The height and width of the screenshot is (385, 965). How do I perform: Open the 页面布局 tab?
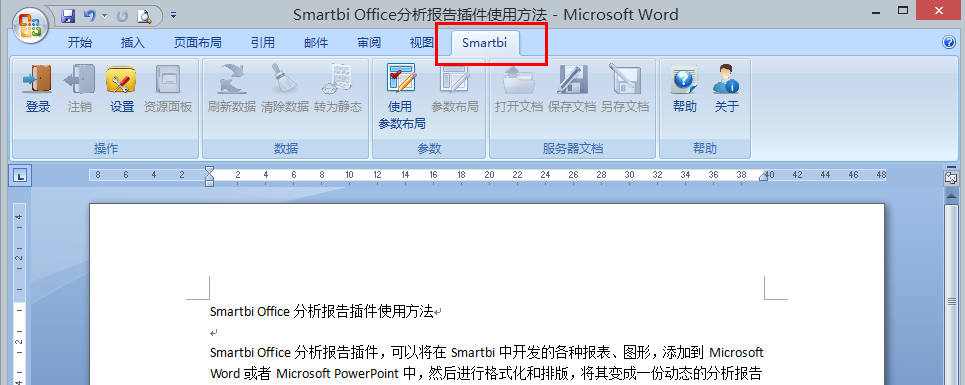(x=198, y=42)
